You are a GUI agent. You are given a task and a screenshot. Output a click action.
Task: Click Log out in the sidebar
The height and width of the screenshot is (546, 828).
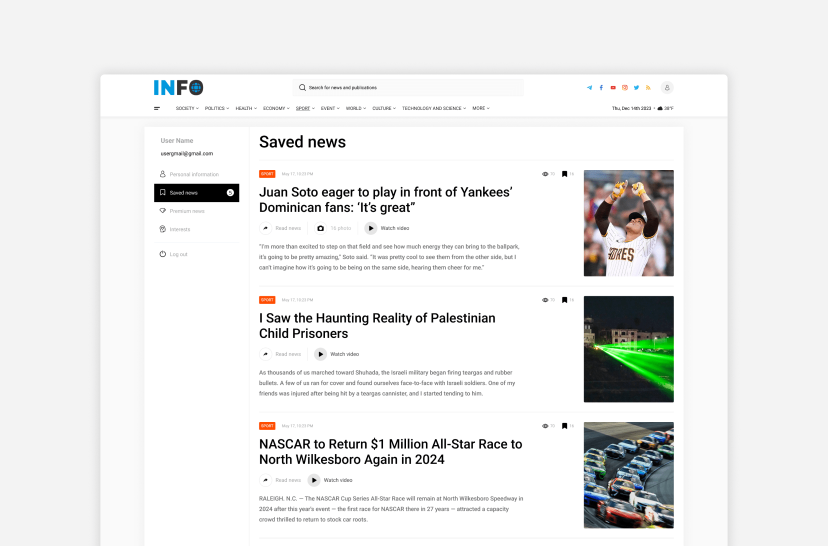177,254
